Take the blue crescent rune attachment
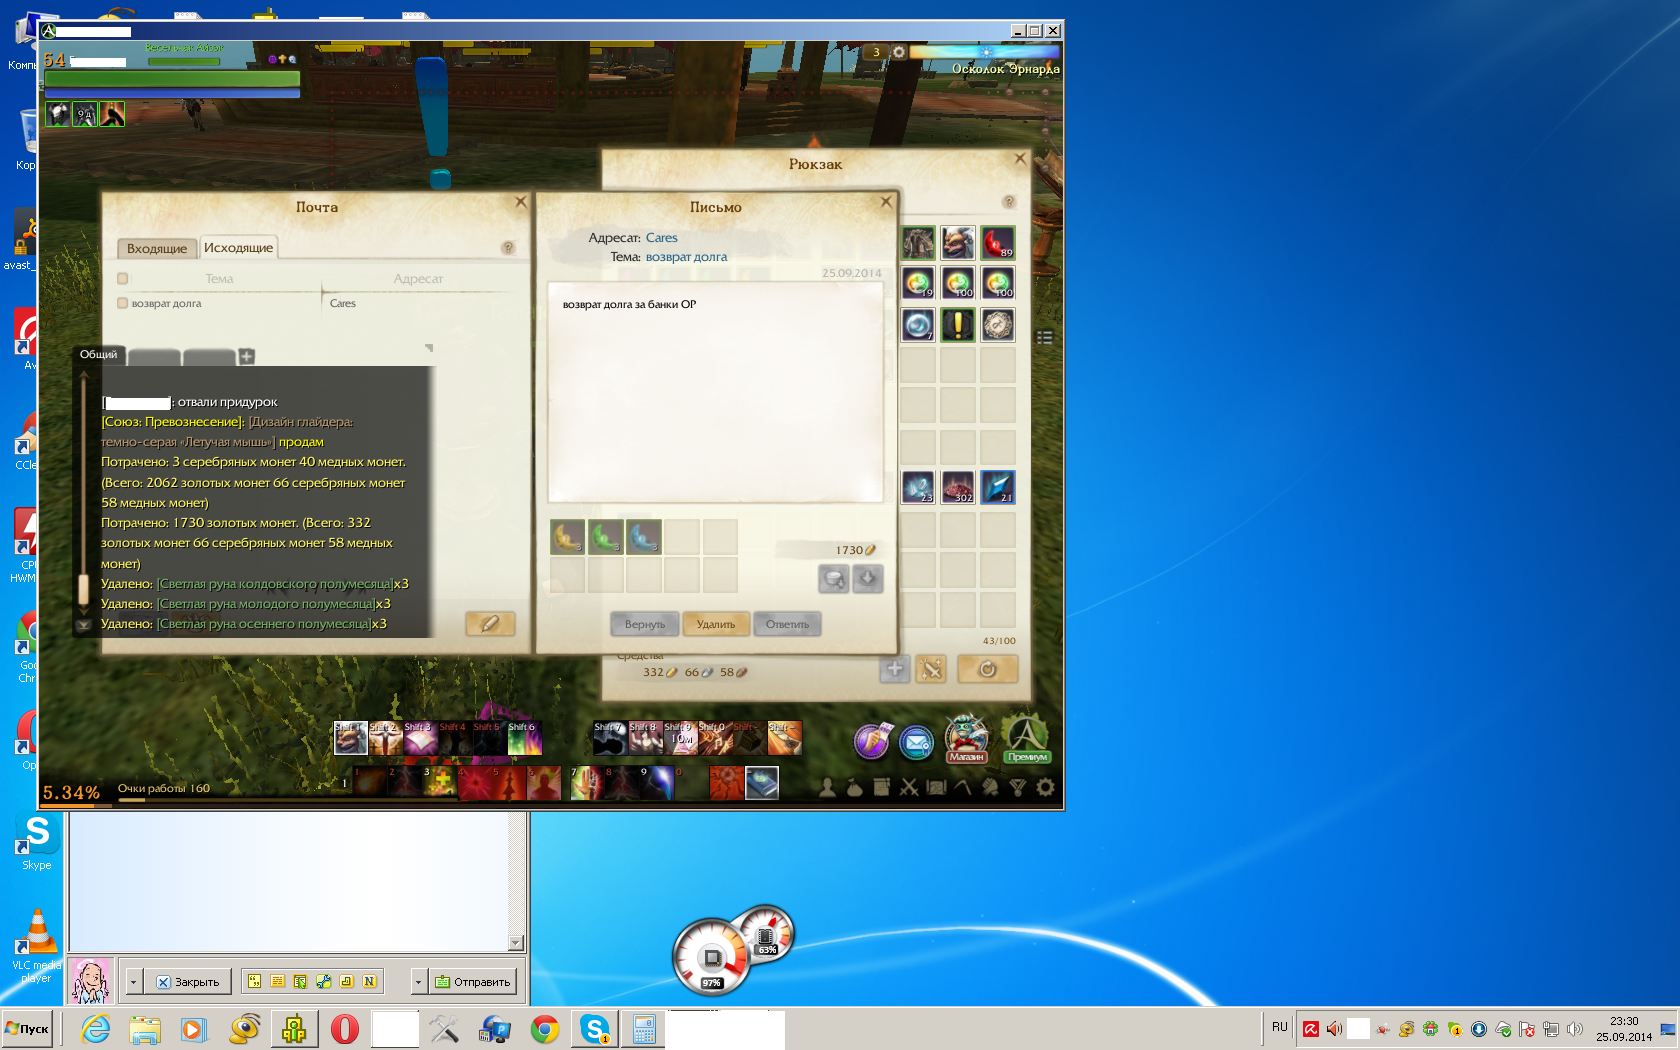 [x=644, y=537]
